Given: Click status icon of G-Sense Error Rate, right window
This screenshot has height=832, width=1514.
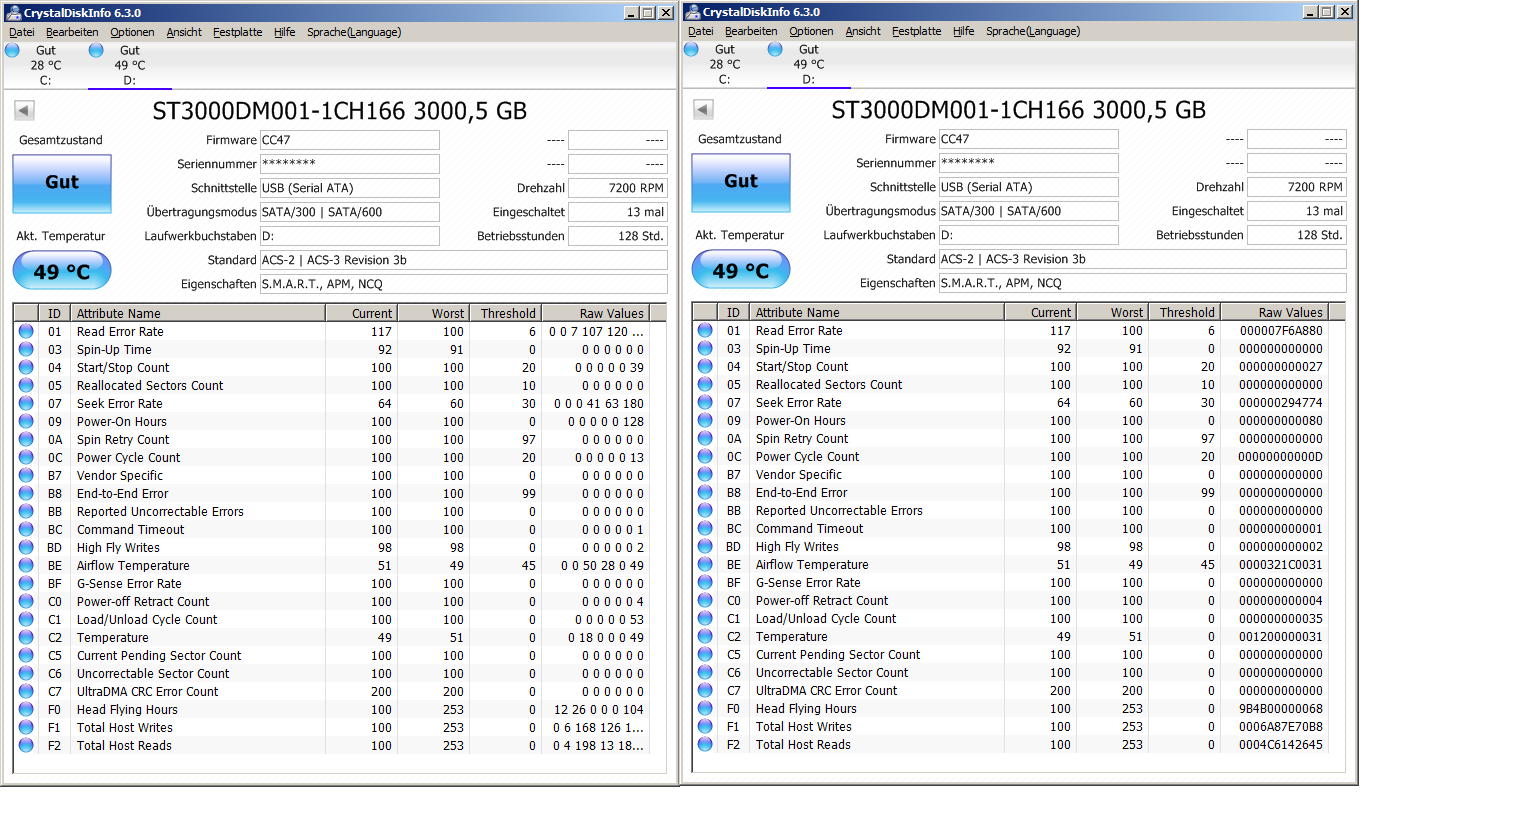Looking at the screenshot, I should 705,582.
